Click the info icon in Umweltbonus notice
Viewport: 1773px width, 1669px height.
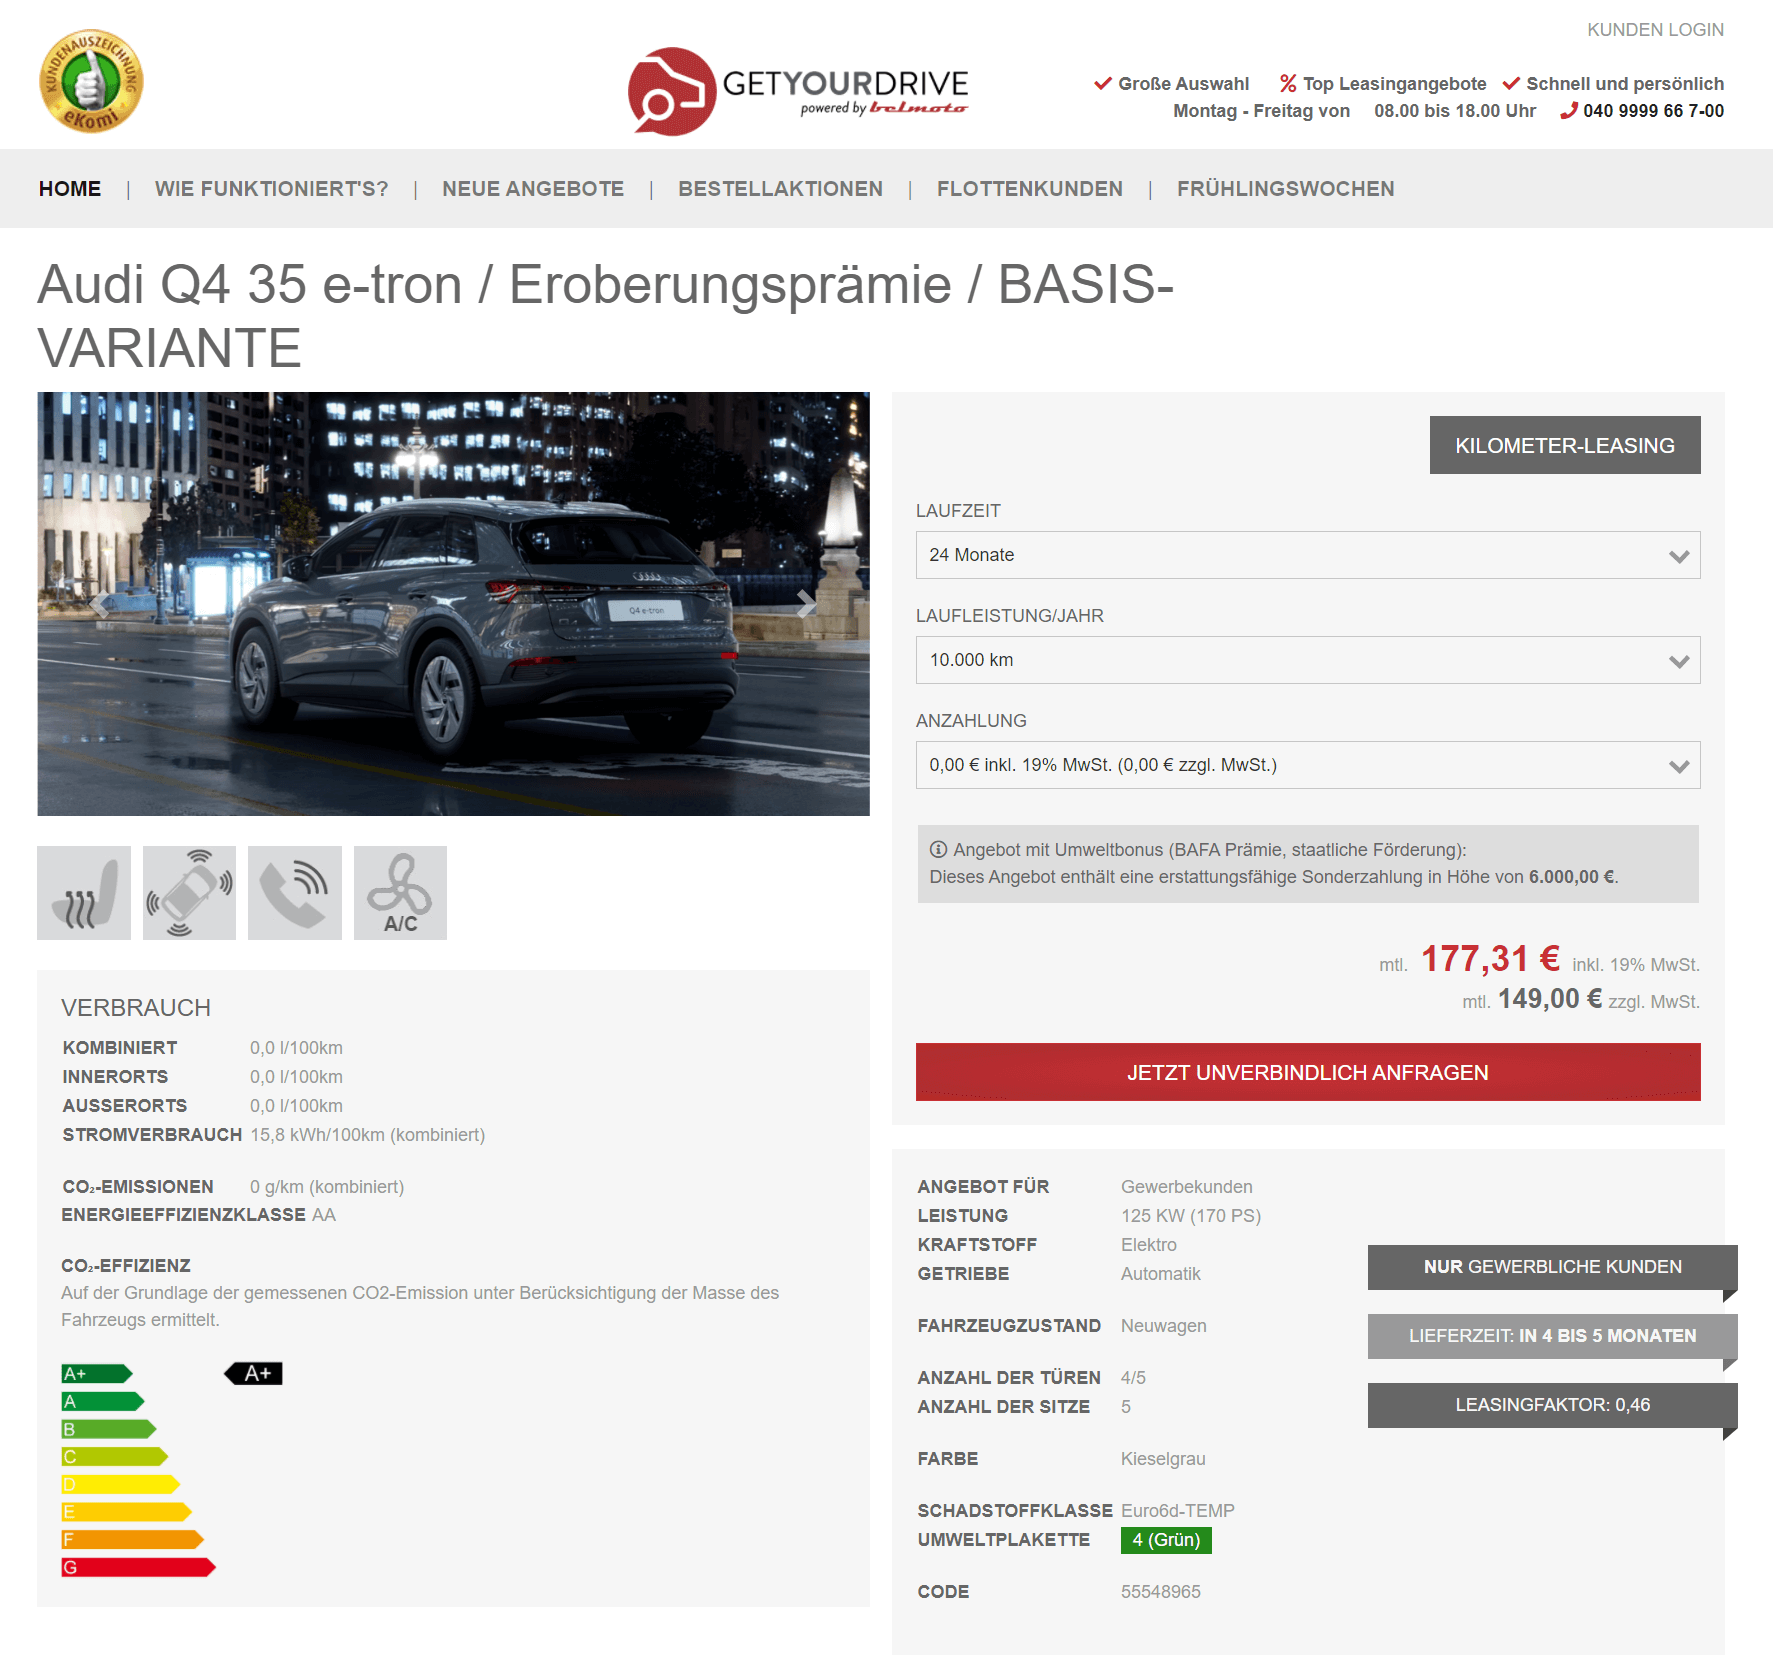[x=938, y=849]
